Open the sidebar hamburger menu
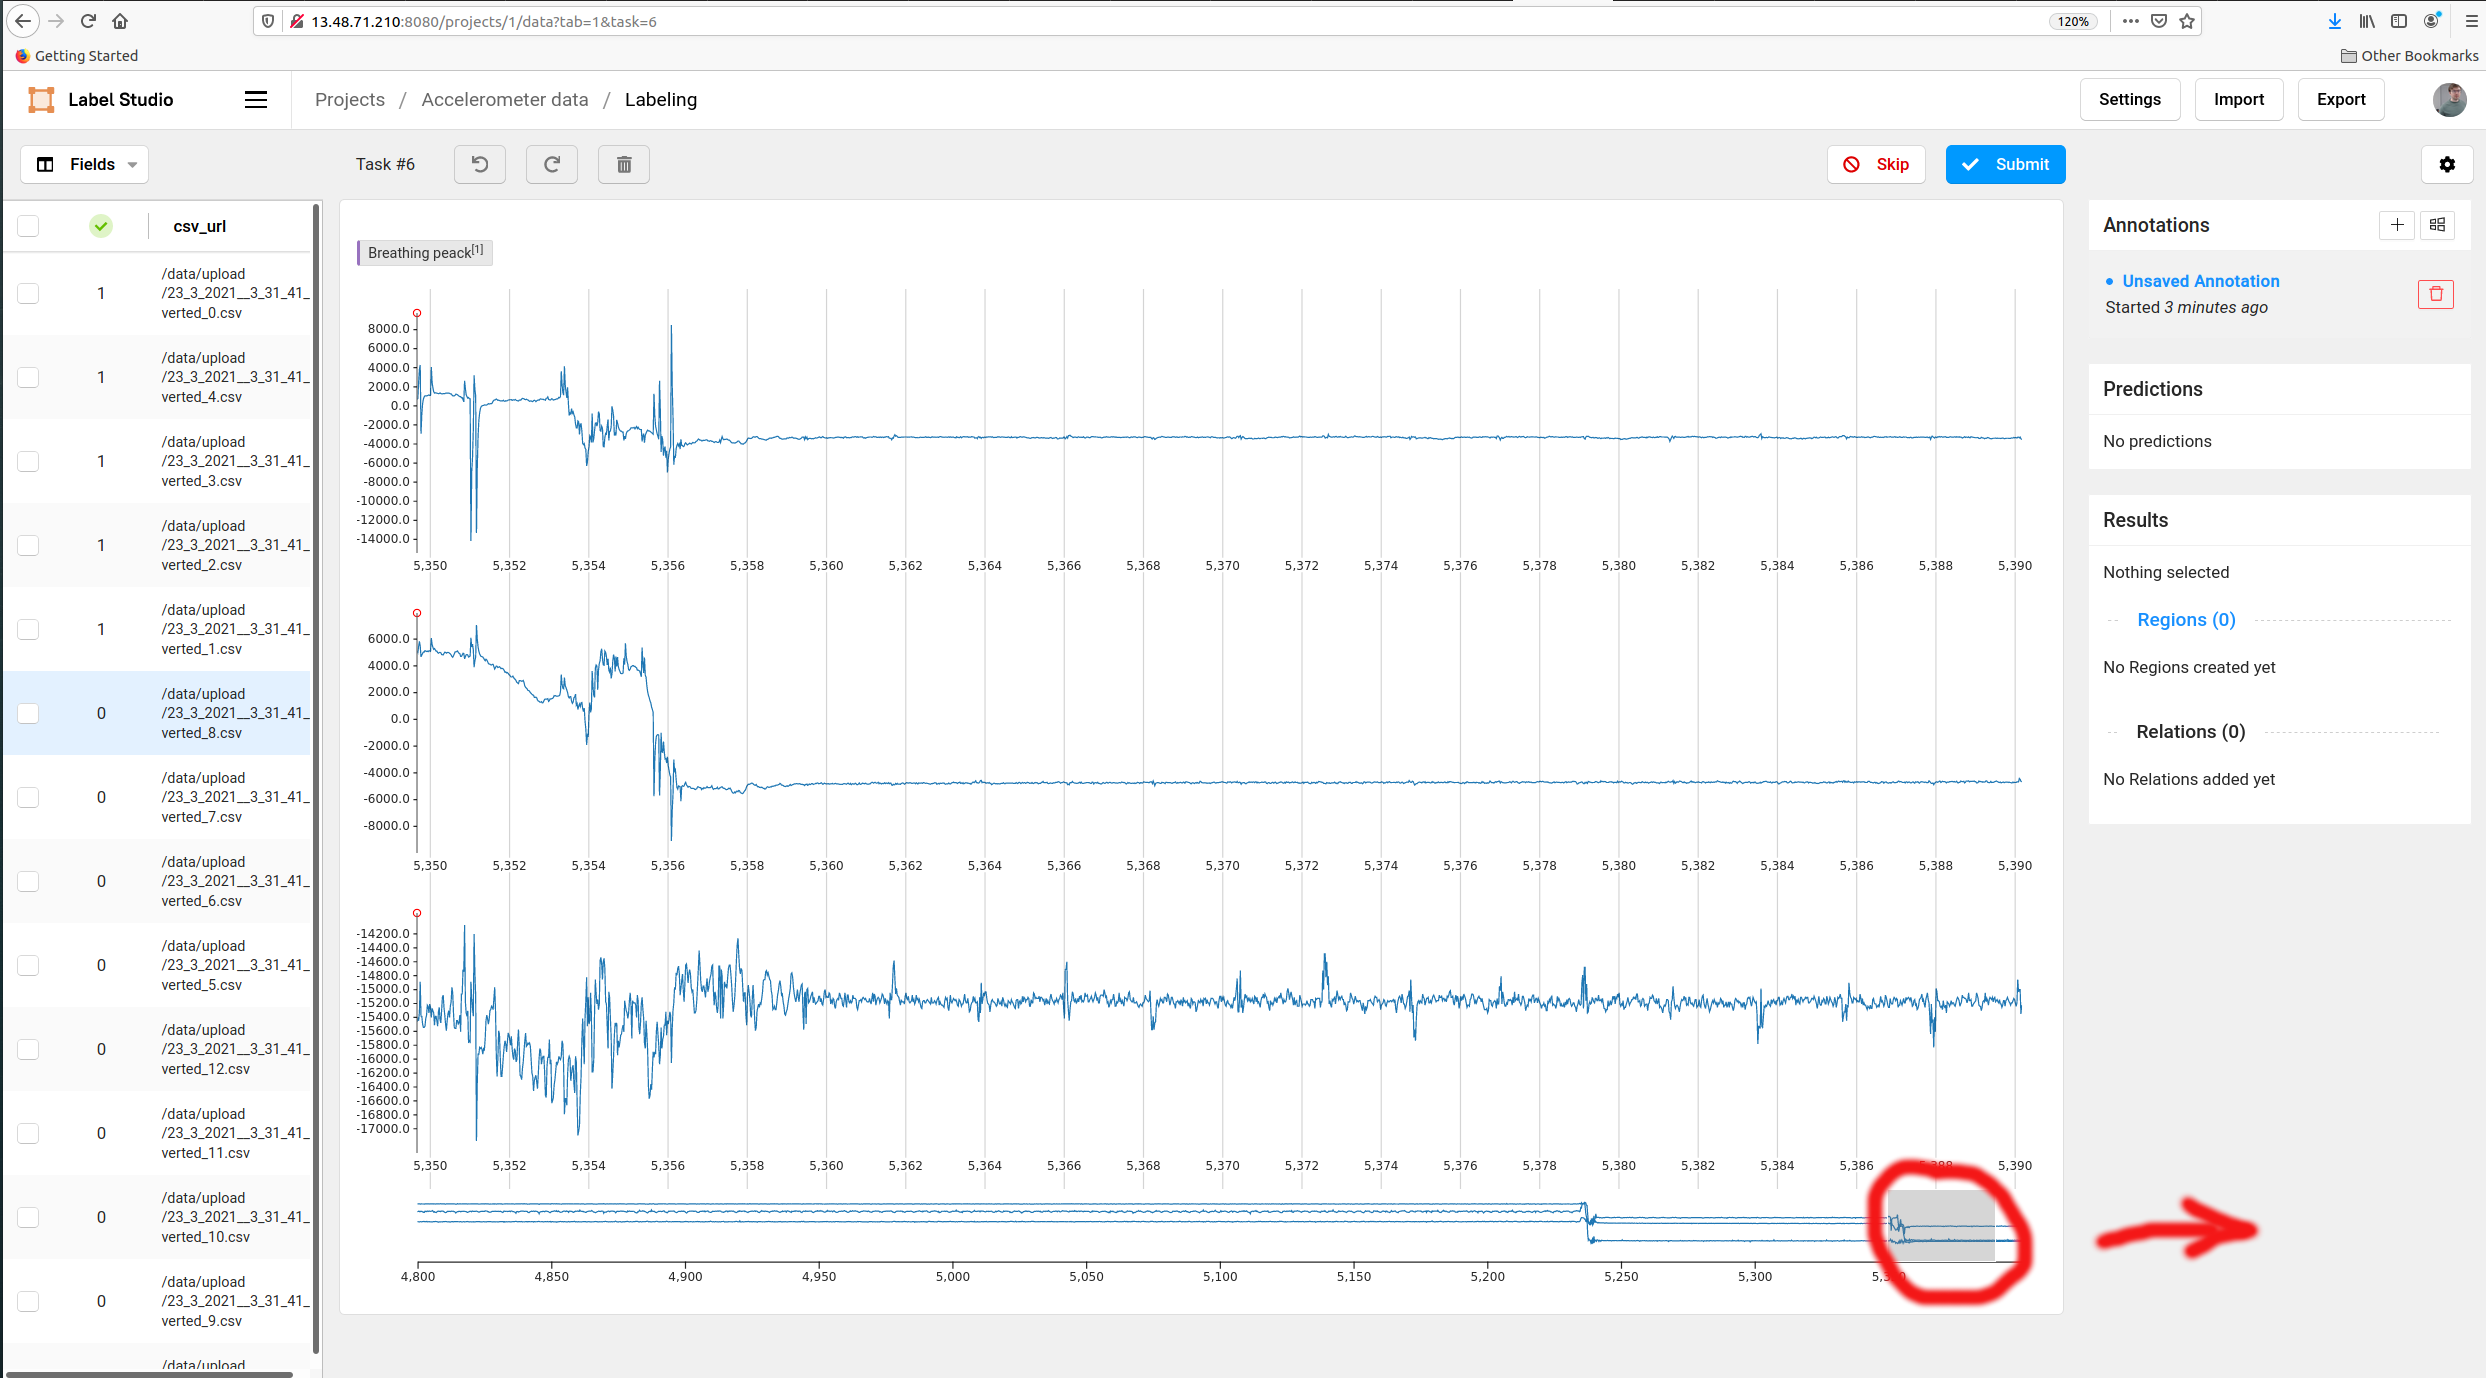This screenshot has height=1378, width=2486. pos(255,99)
